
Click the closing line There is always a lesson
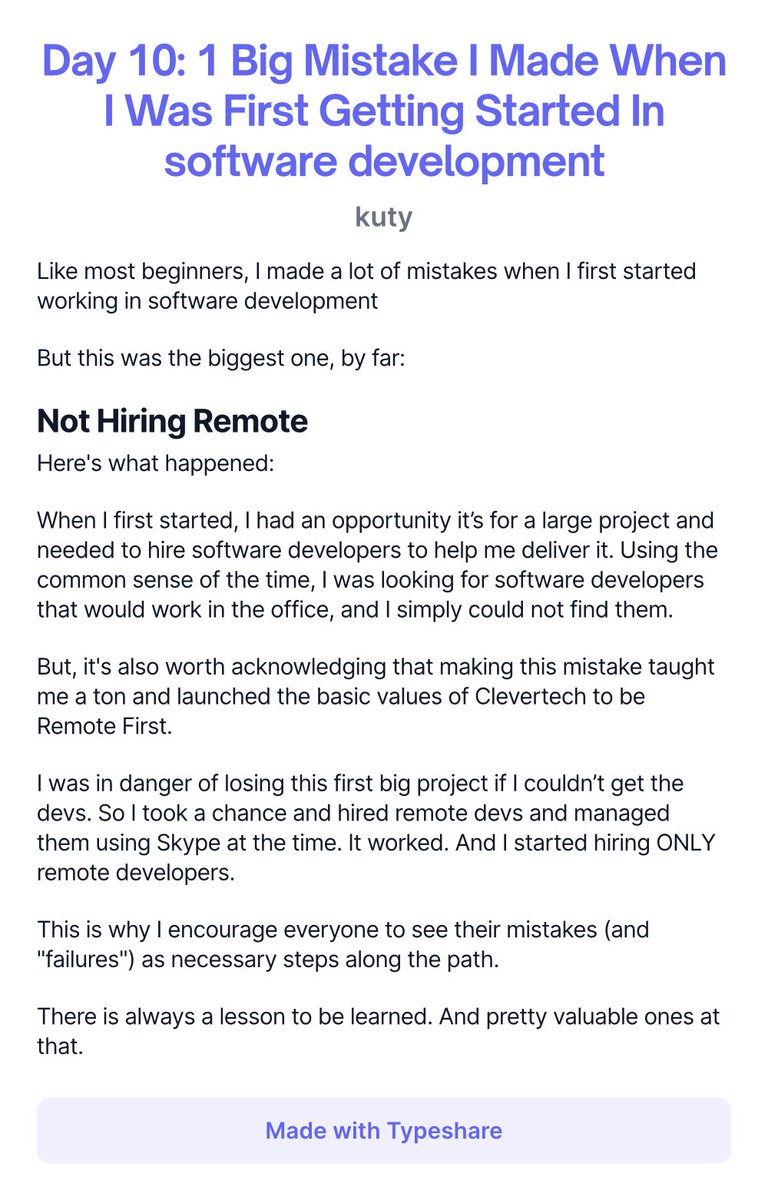(x=379, y=1033)
